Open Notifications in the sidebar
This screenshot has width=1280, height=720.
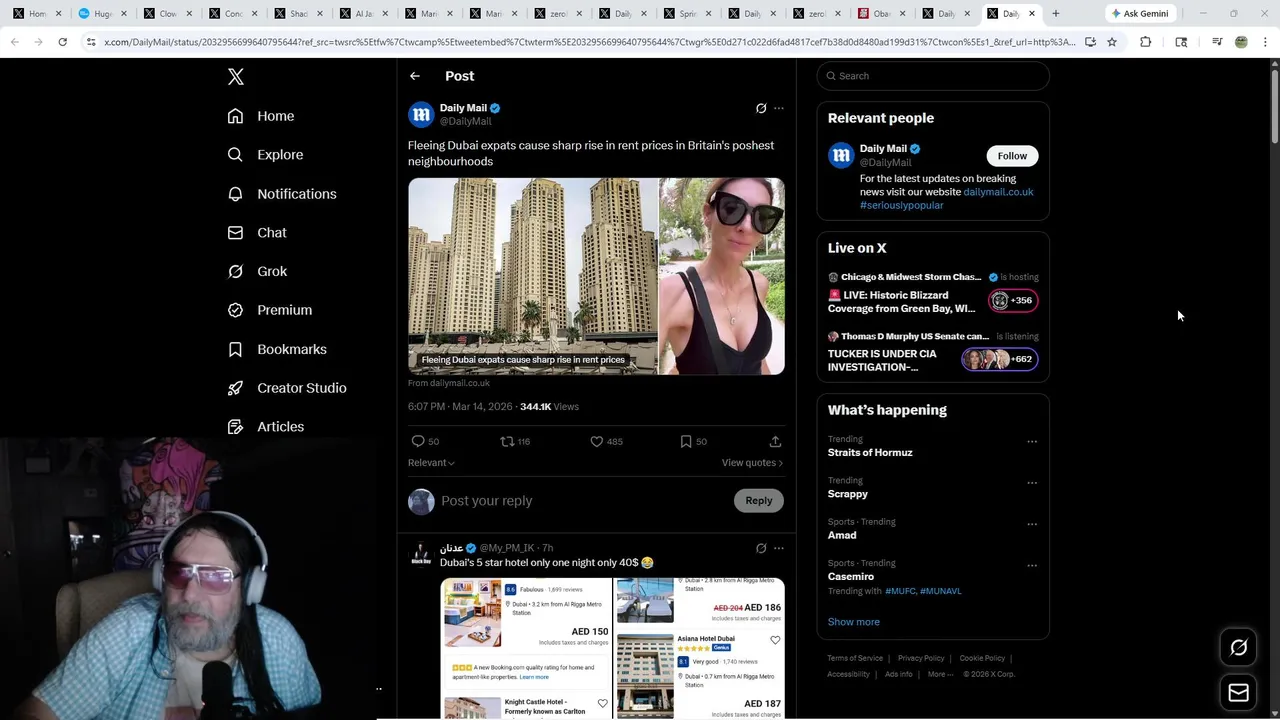(282, 194)
